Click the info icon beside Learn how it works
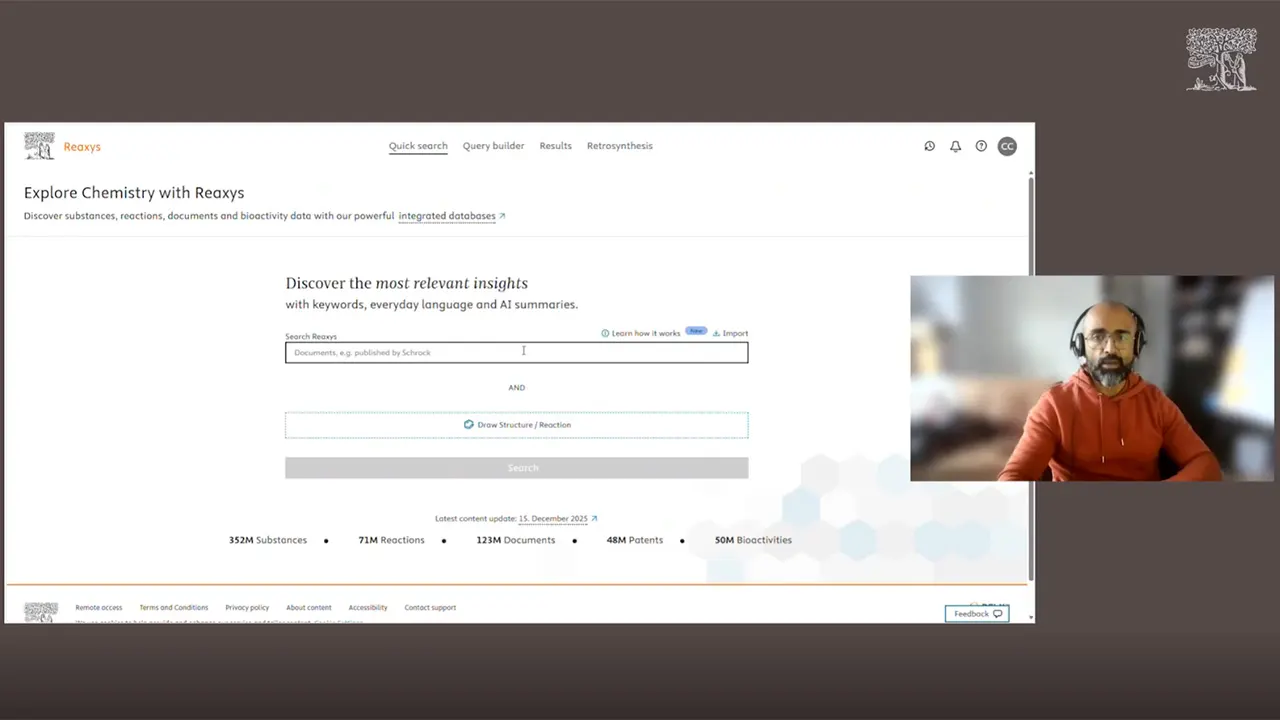 point(604,333)
